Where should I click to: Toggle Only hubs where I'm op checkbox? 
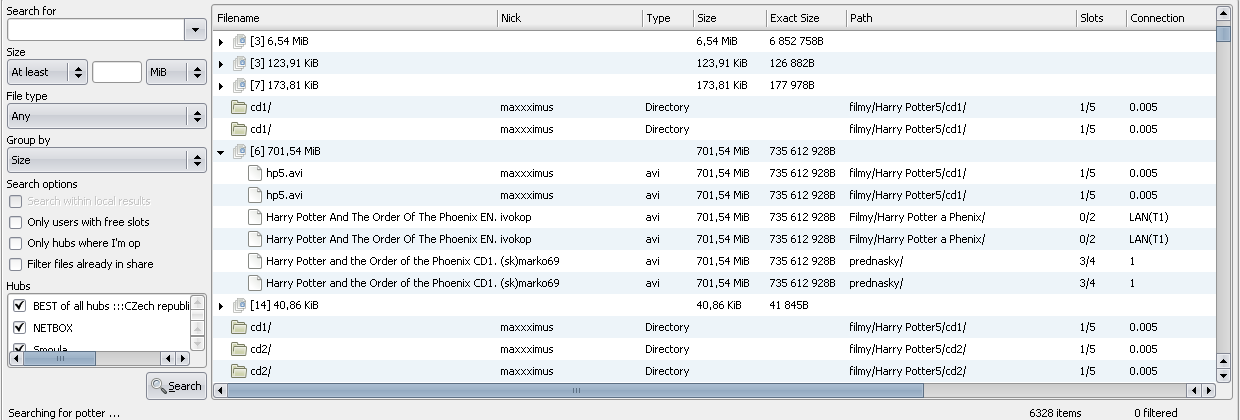pyautogui.click(x=15, y=243)
